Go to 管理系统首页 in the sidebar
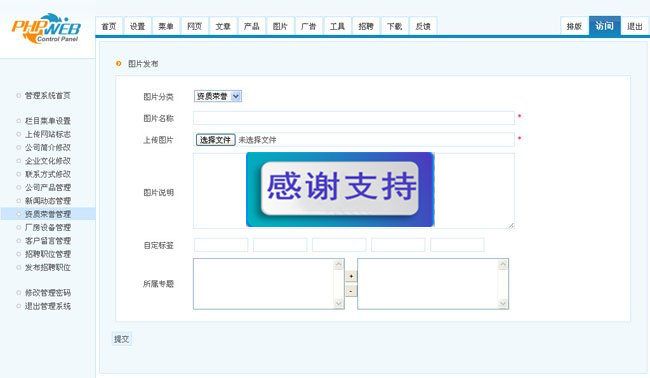 click(x=48, y=95)
